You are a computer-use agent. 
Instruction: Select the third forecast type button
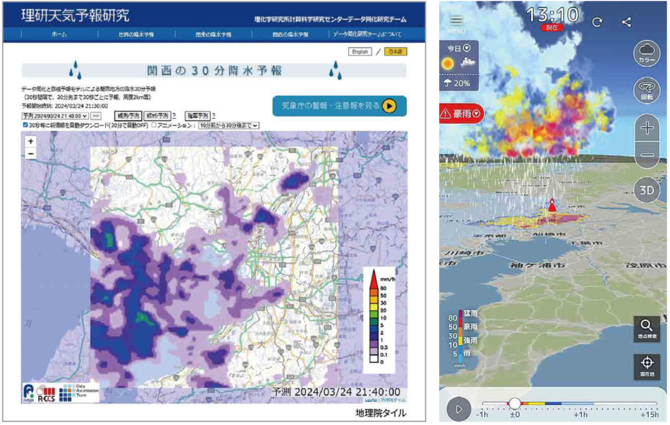click(197, 116)
